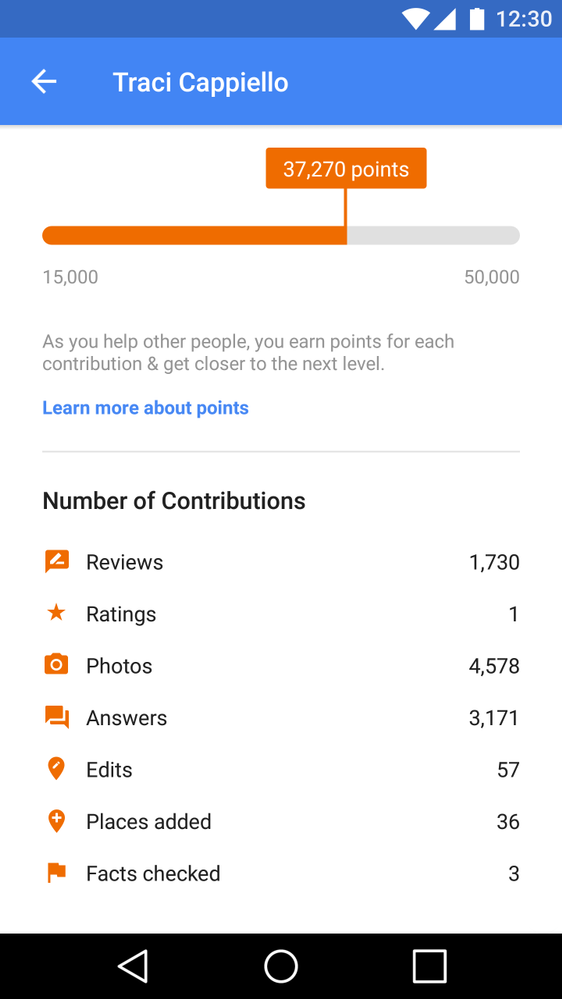
Task: Click the 37,270 points badge
Action: click(x=346, y=169)
